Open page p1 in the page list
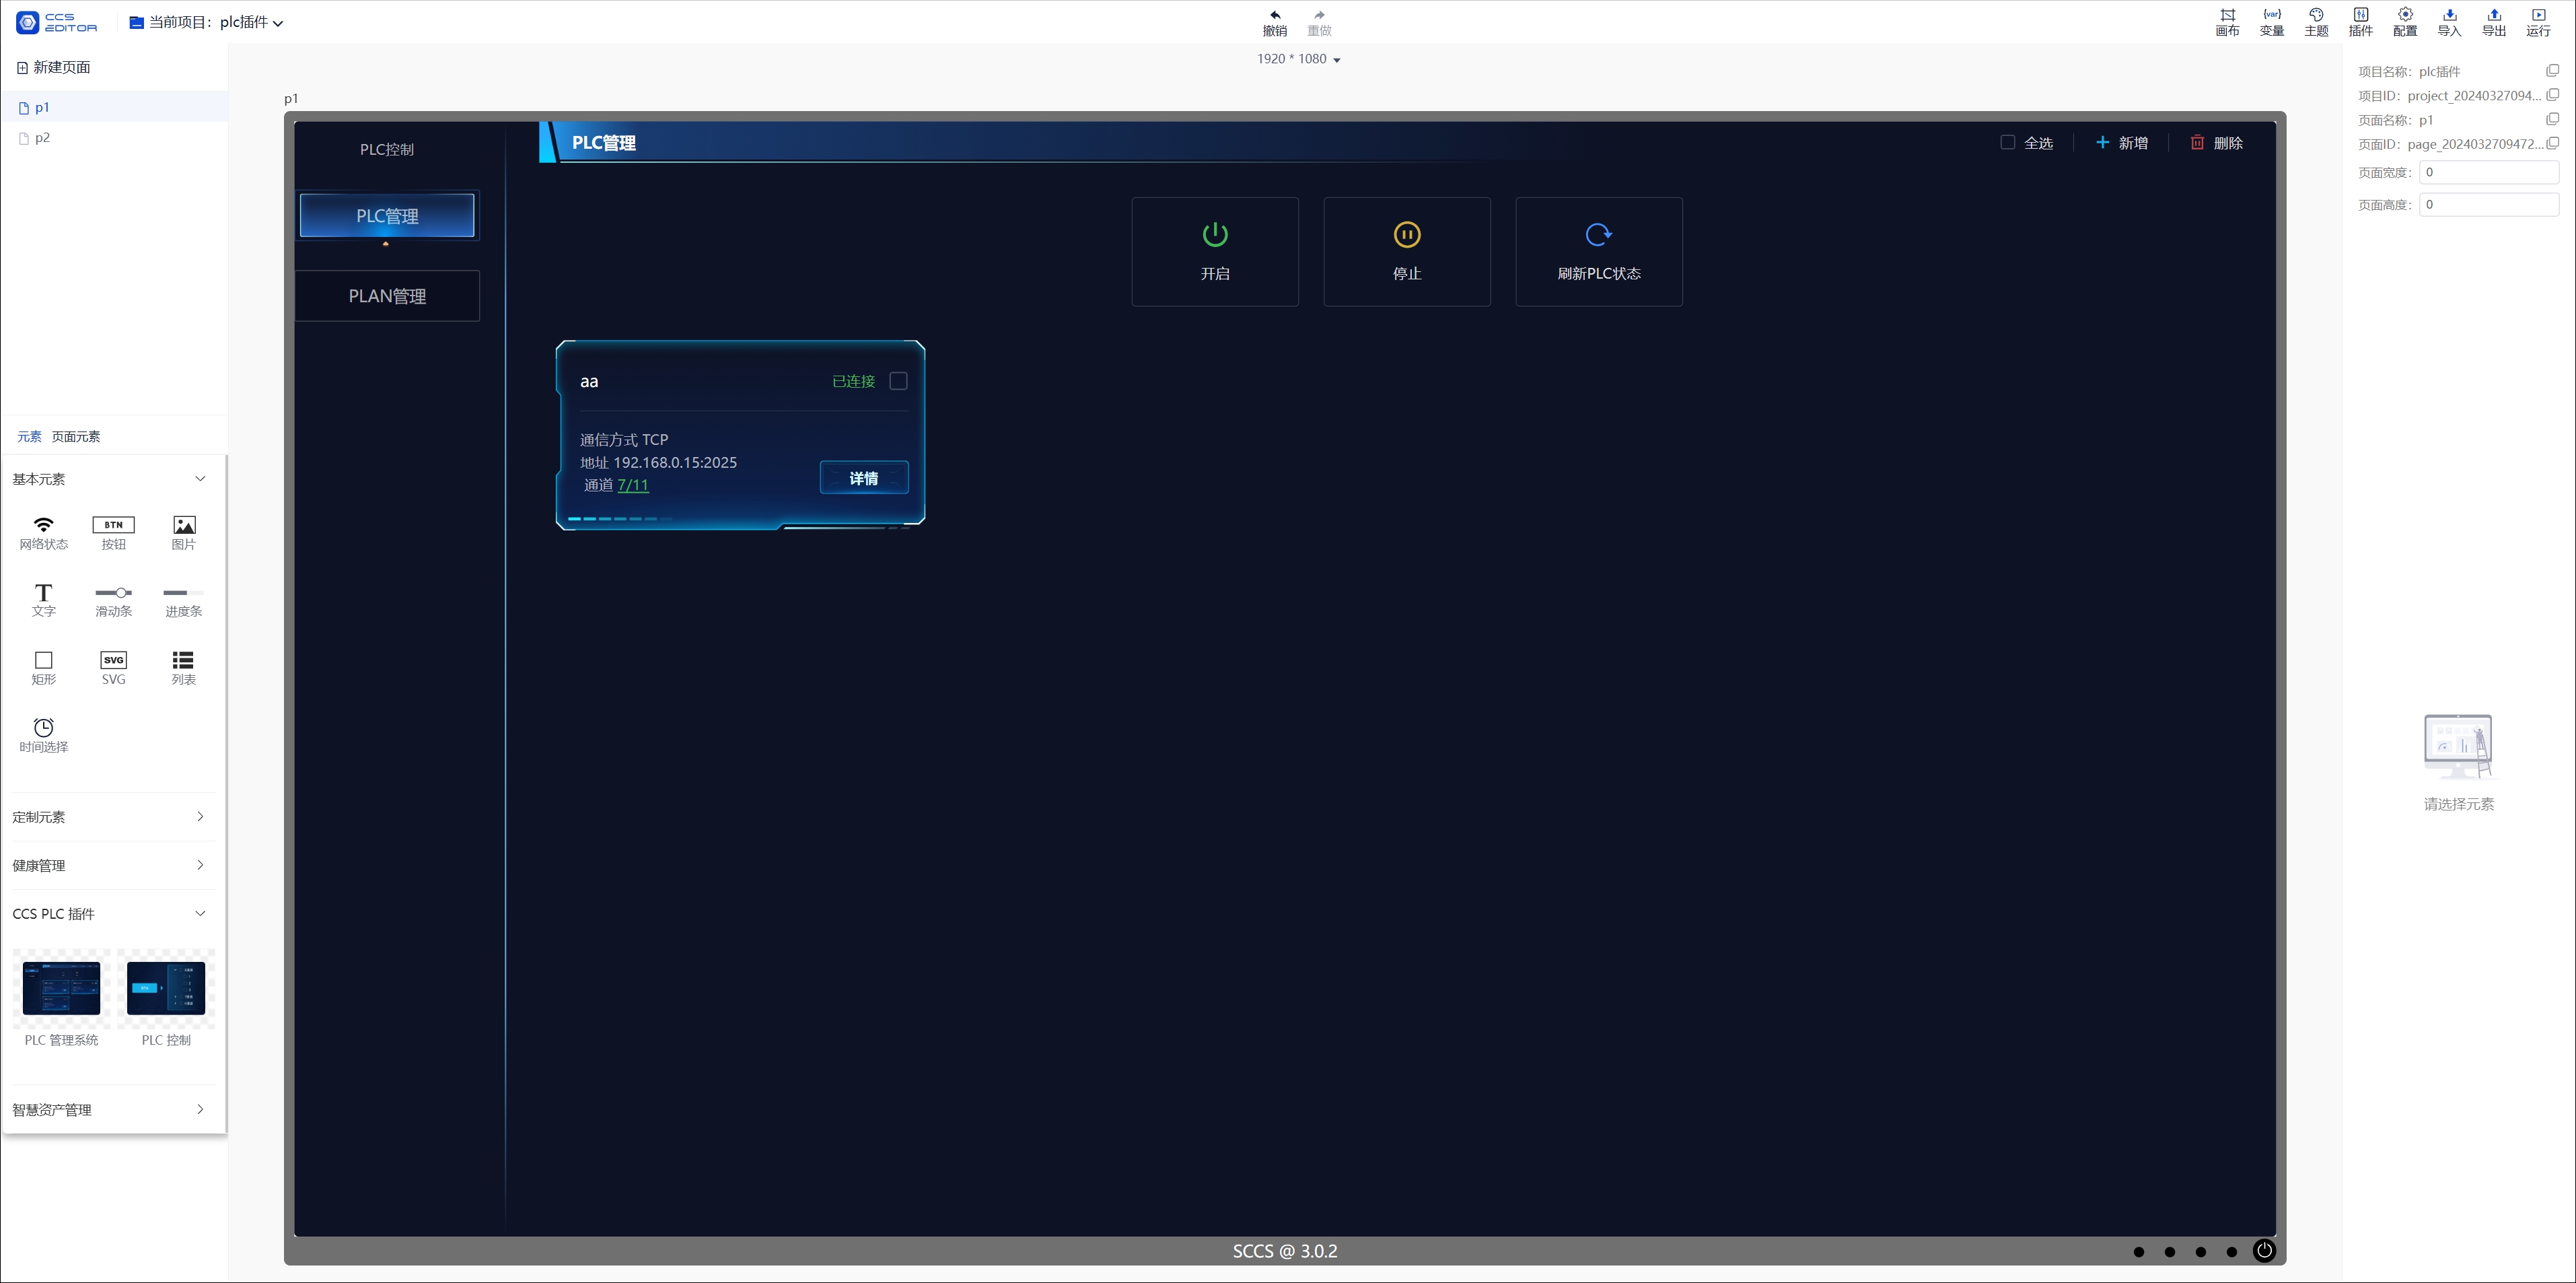 (114, 107)
